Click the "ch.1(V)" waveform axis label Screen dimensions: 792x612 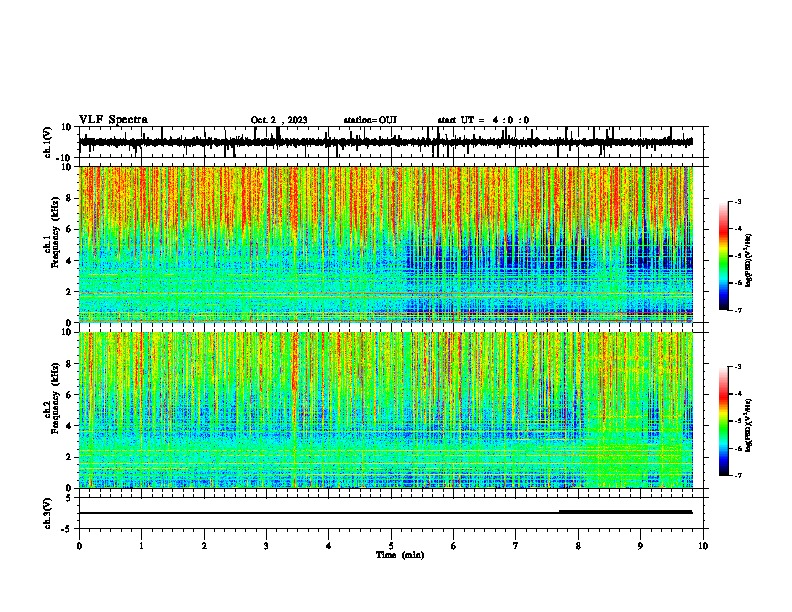(48, 142)
